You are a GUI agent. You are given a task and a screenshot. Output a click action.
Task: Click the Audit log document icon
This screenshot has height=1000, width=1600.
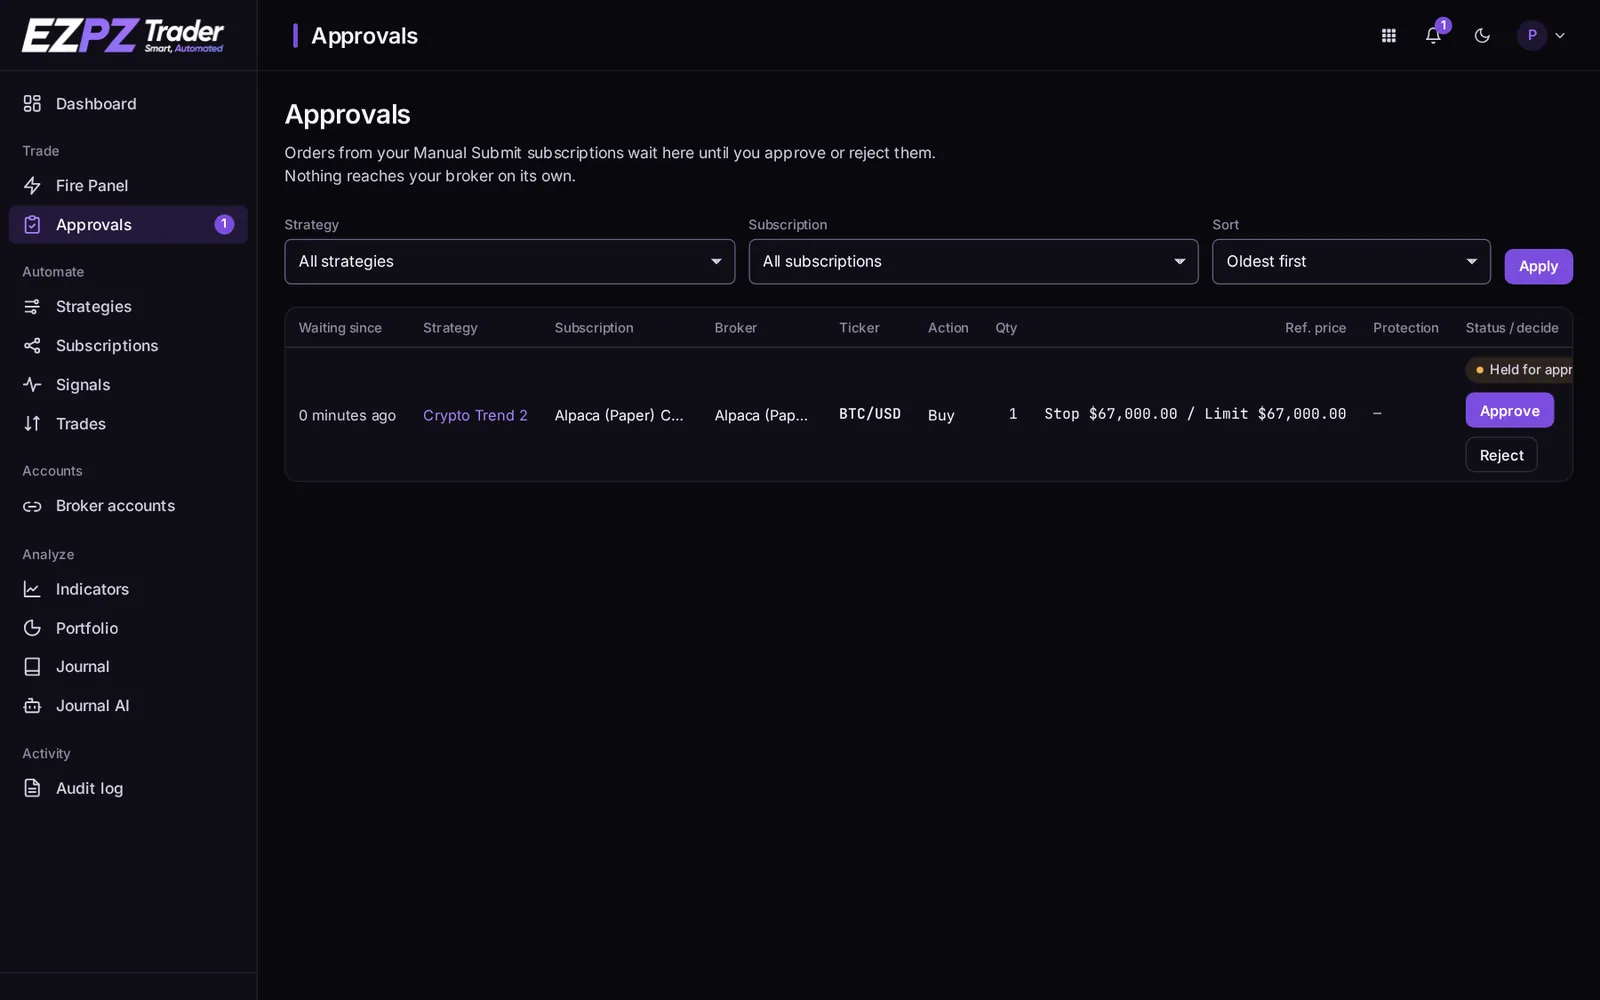(x=32, y=788)
